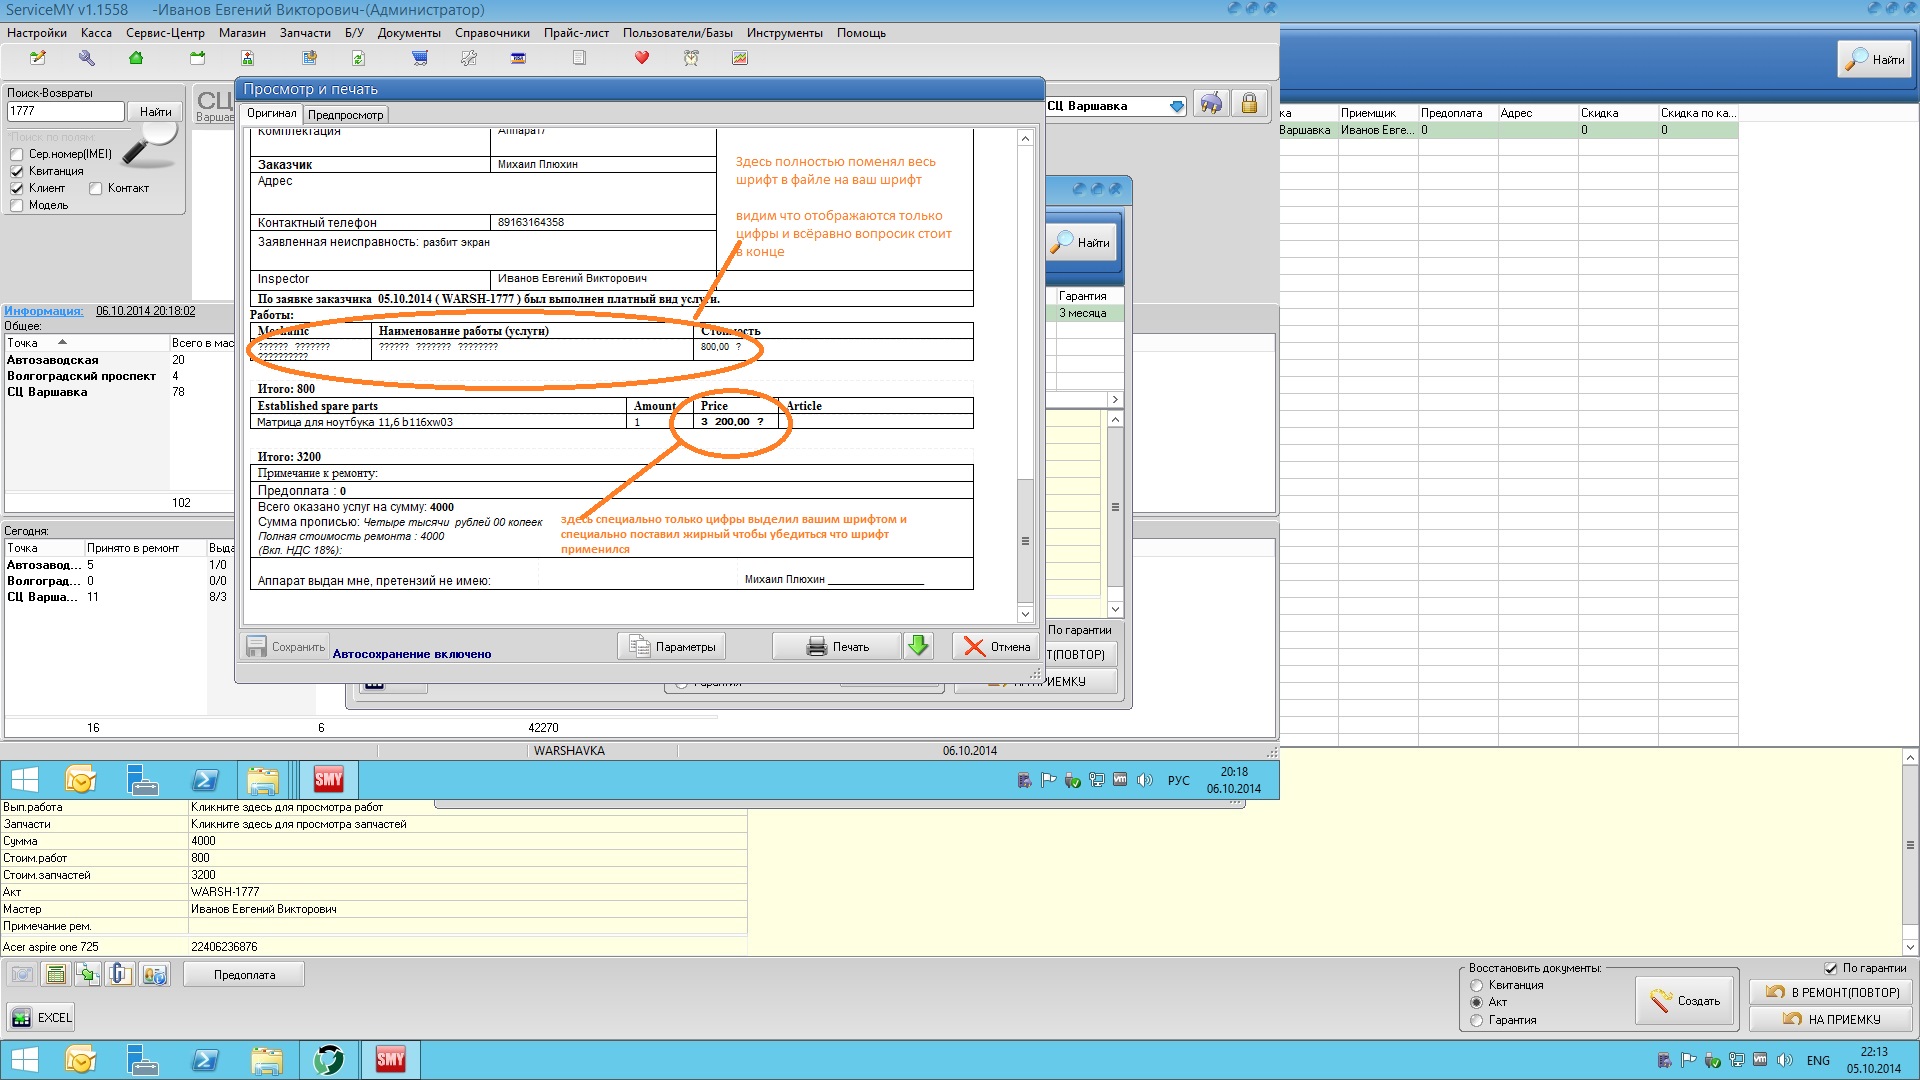Enable the Сер.номер(IMEI) checkbox
Image resolution: width=1920 pixels, height=1080 pixels.
16,154
